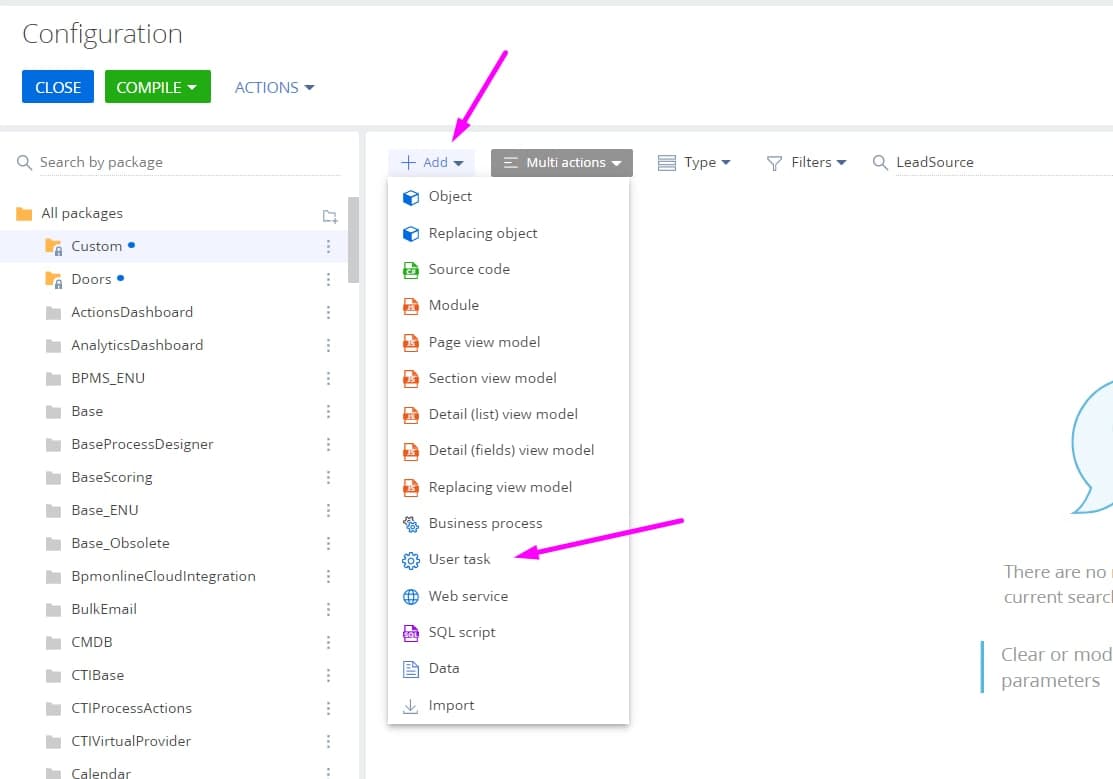Open three-dot menu for BaseScoring package
Viewport: 1113px width, 779px height.
(328, 477)
